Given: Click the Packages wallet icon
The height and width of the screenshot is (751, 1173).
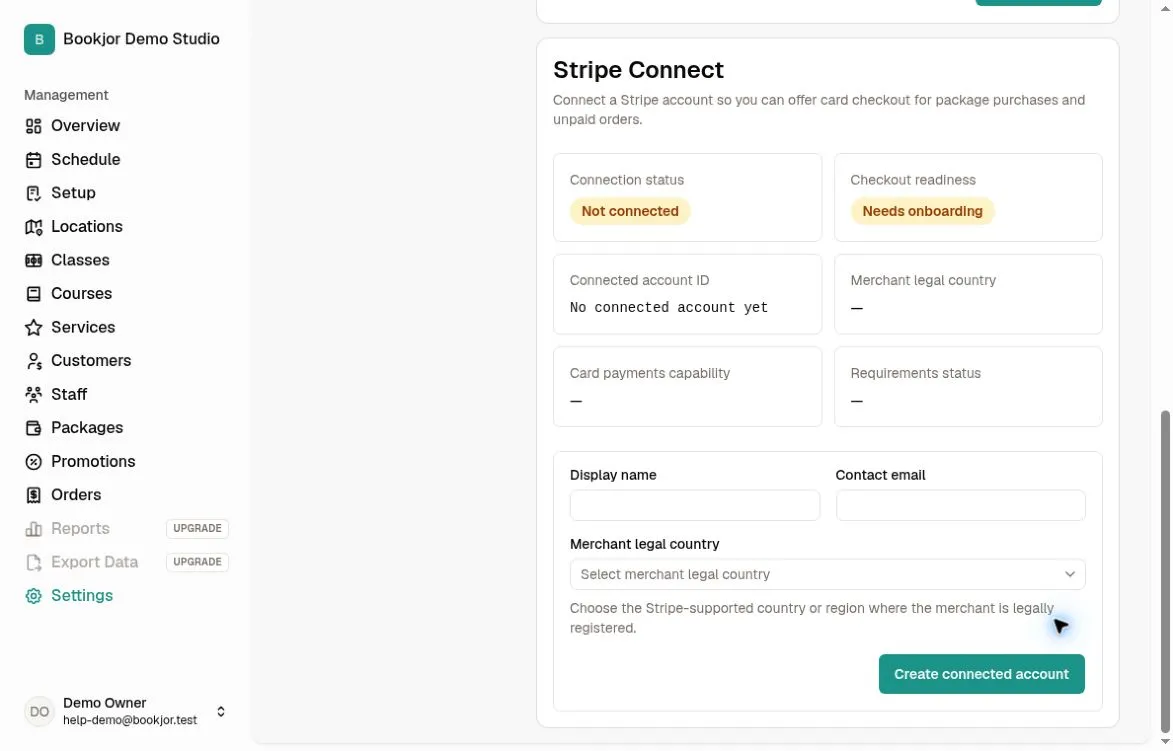Looking at the screenshot, I should click(x=34, y=428).
